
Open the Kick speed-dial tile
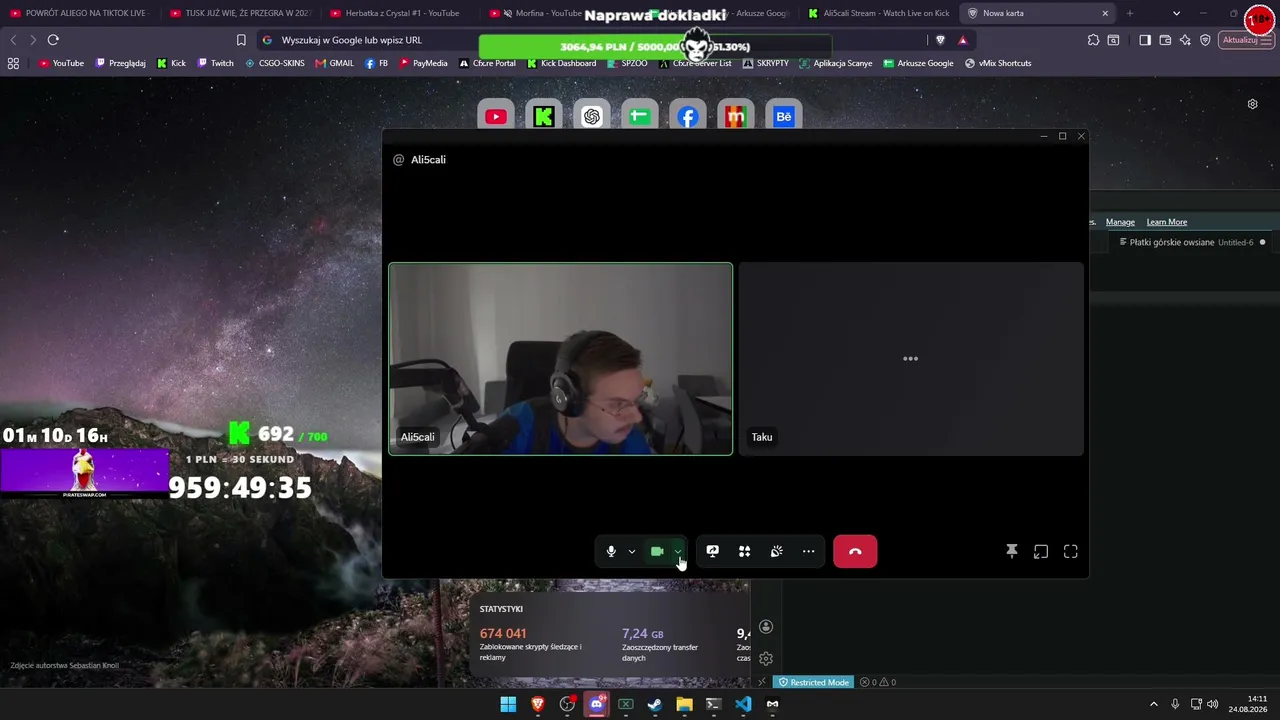(544, 117)
